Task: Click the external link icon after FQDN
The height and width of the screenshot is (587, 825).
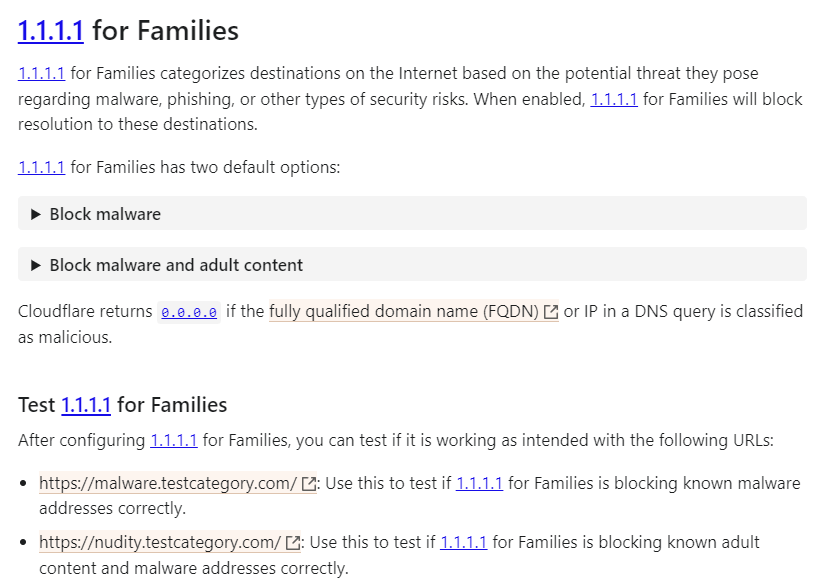Action: [550, 311]
